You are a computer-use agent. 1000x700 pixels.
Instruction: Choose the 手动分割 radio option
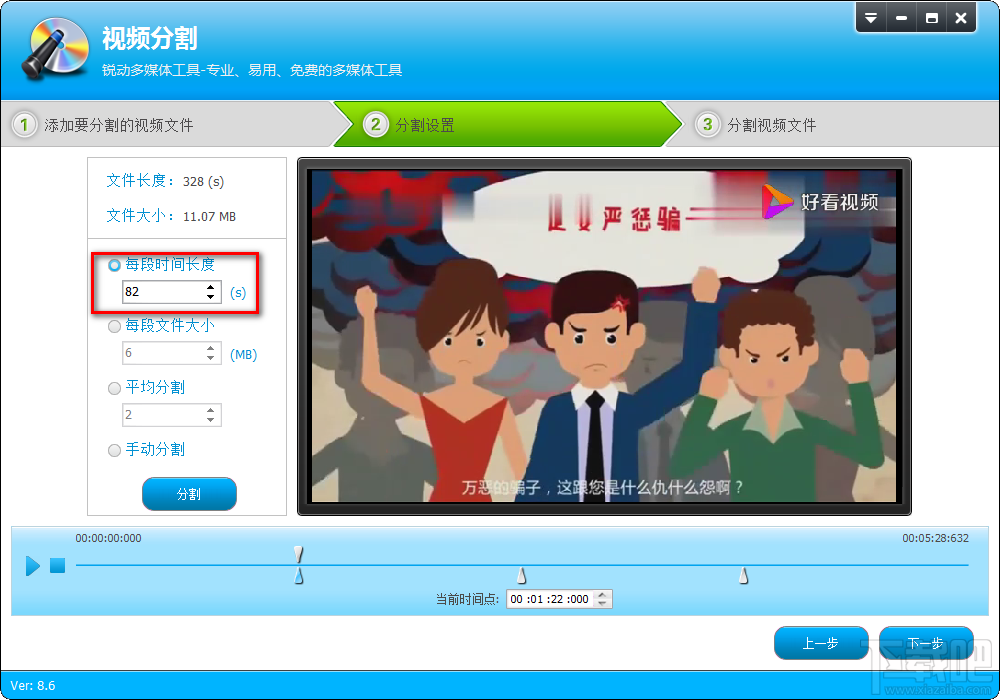pos(114,450)
